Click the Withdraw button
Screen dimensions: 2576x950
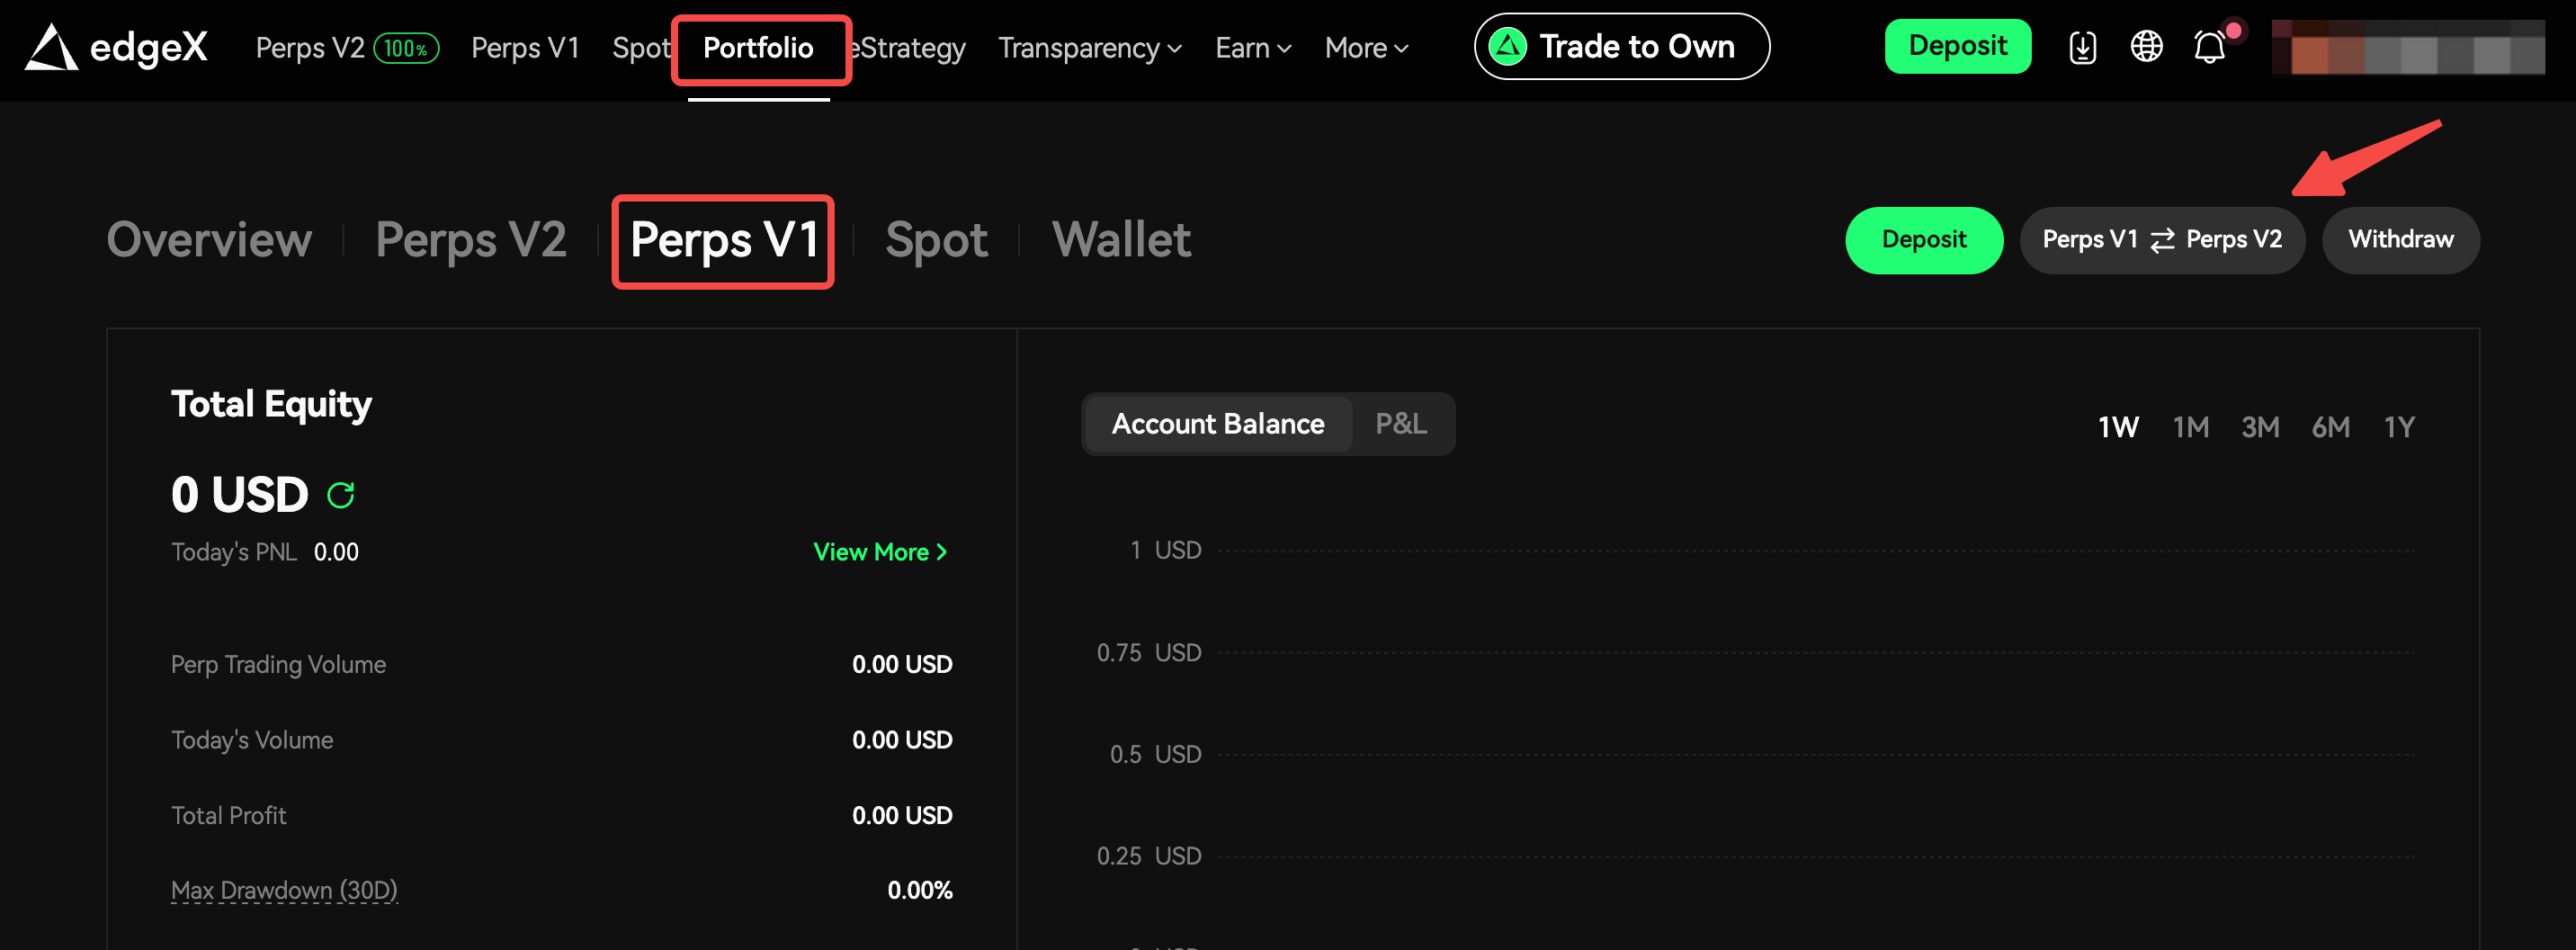[x=2400, y=240]
